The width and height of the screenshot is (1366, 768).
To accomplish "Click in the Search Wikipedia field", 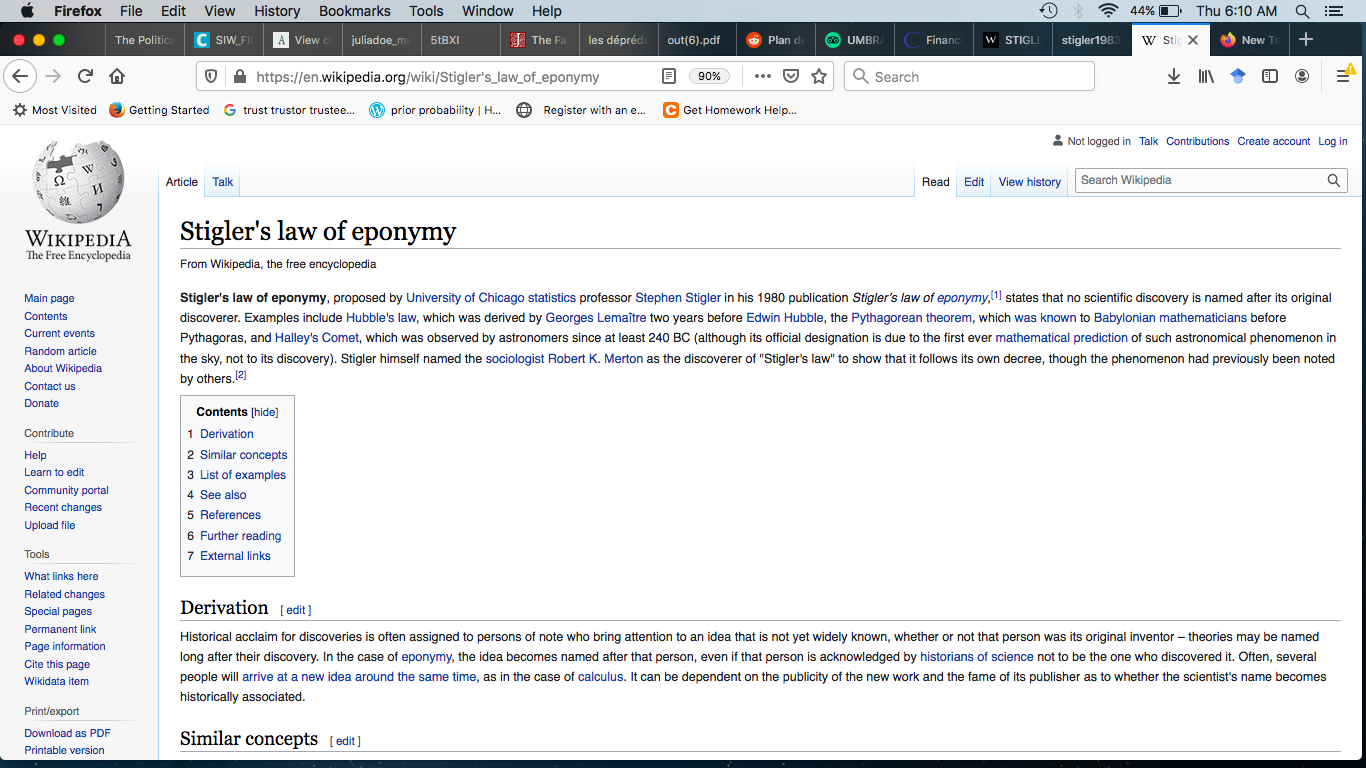I will tap(1198, 181).
